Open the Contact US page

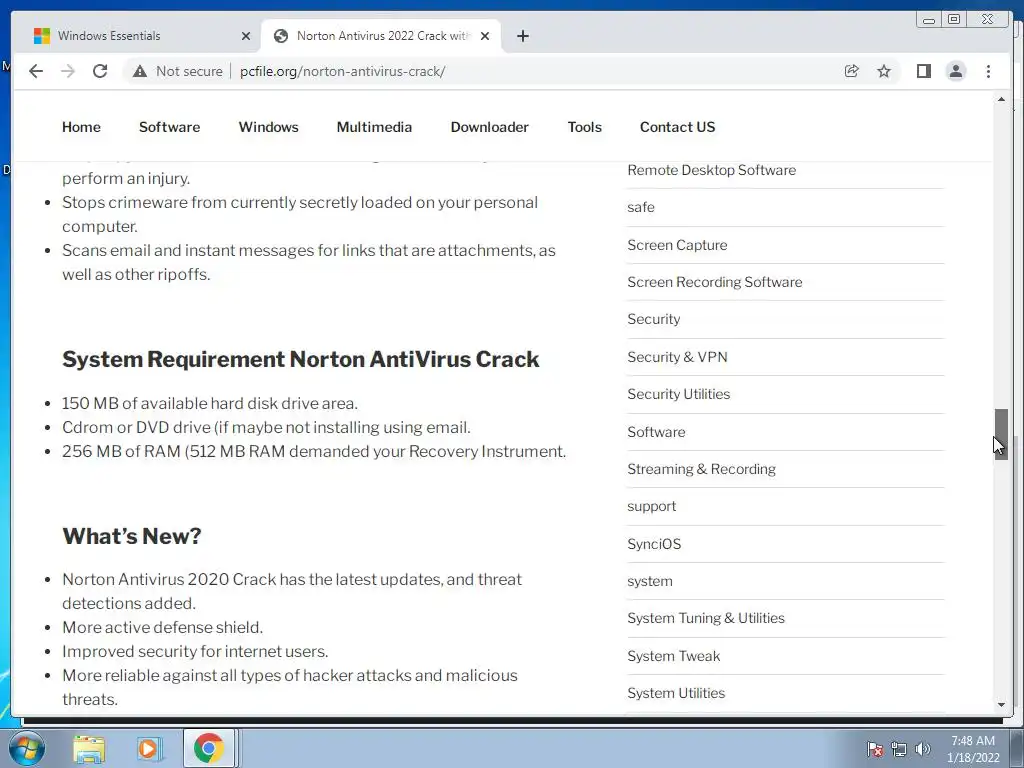pyautogui.click(x=677, y=127)
